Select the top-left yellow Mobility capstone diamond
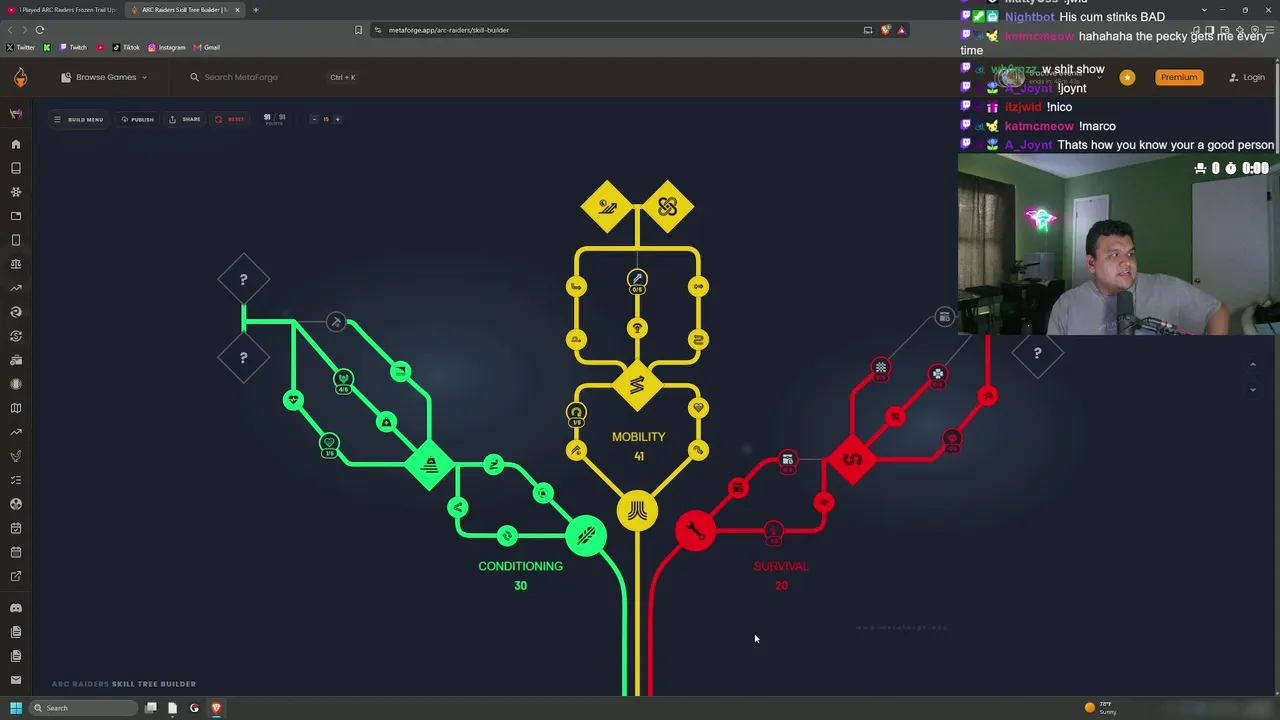 coord(606,207)
